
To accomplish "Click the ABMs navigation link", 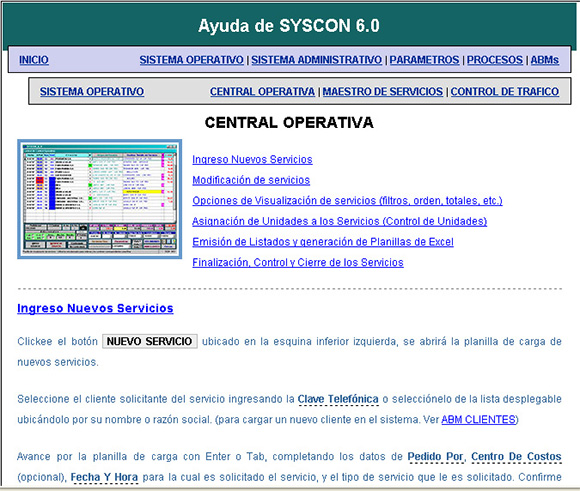I will (544, 60).
